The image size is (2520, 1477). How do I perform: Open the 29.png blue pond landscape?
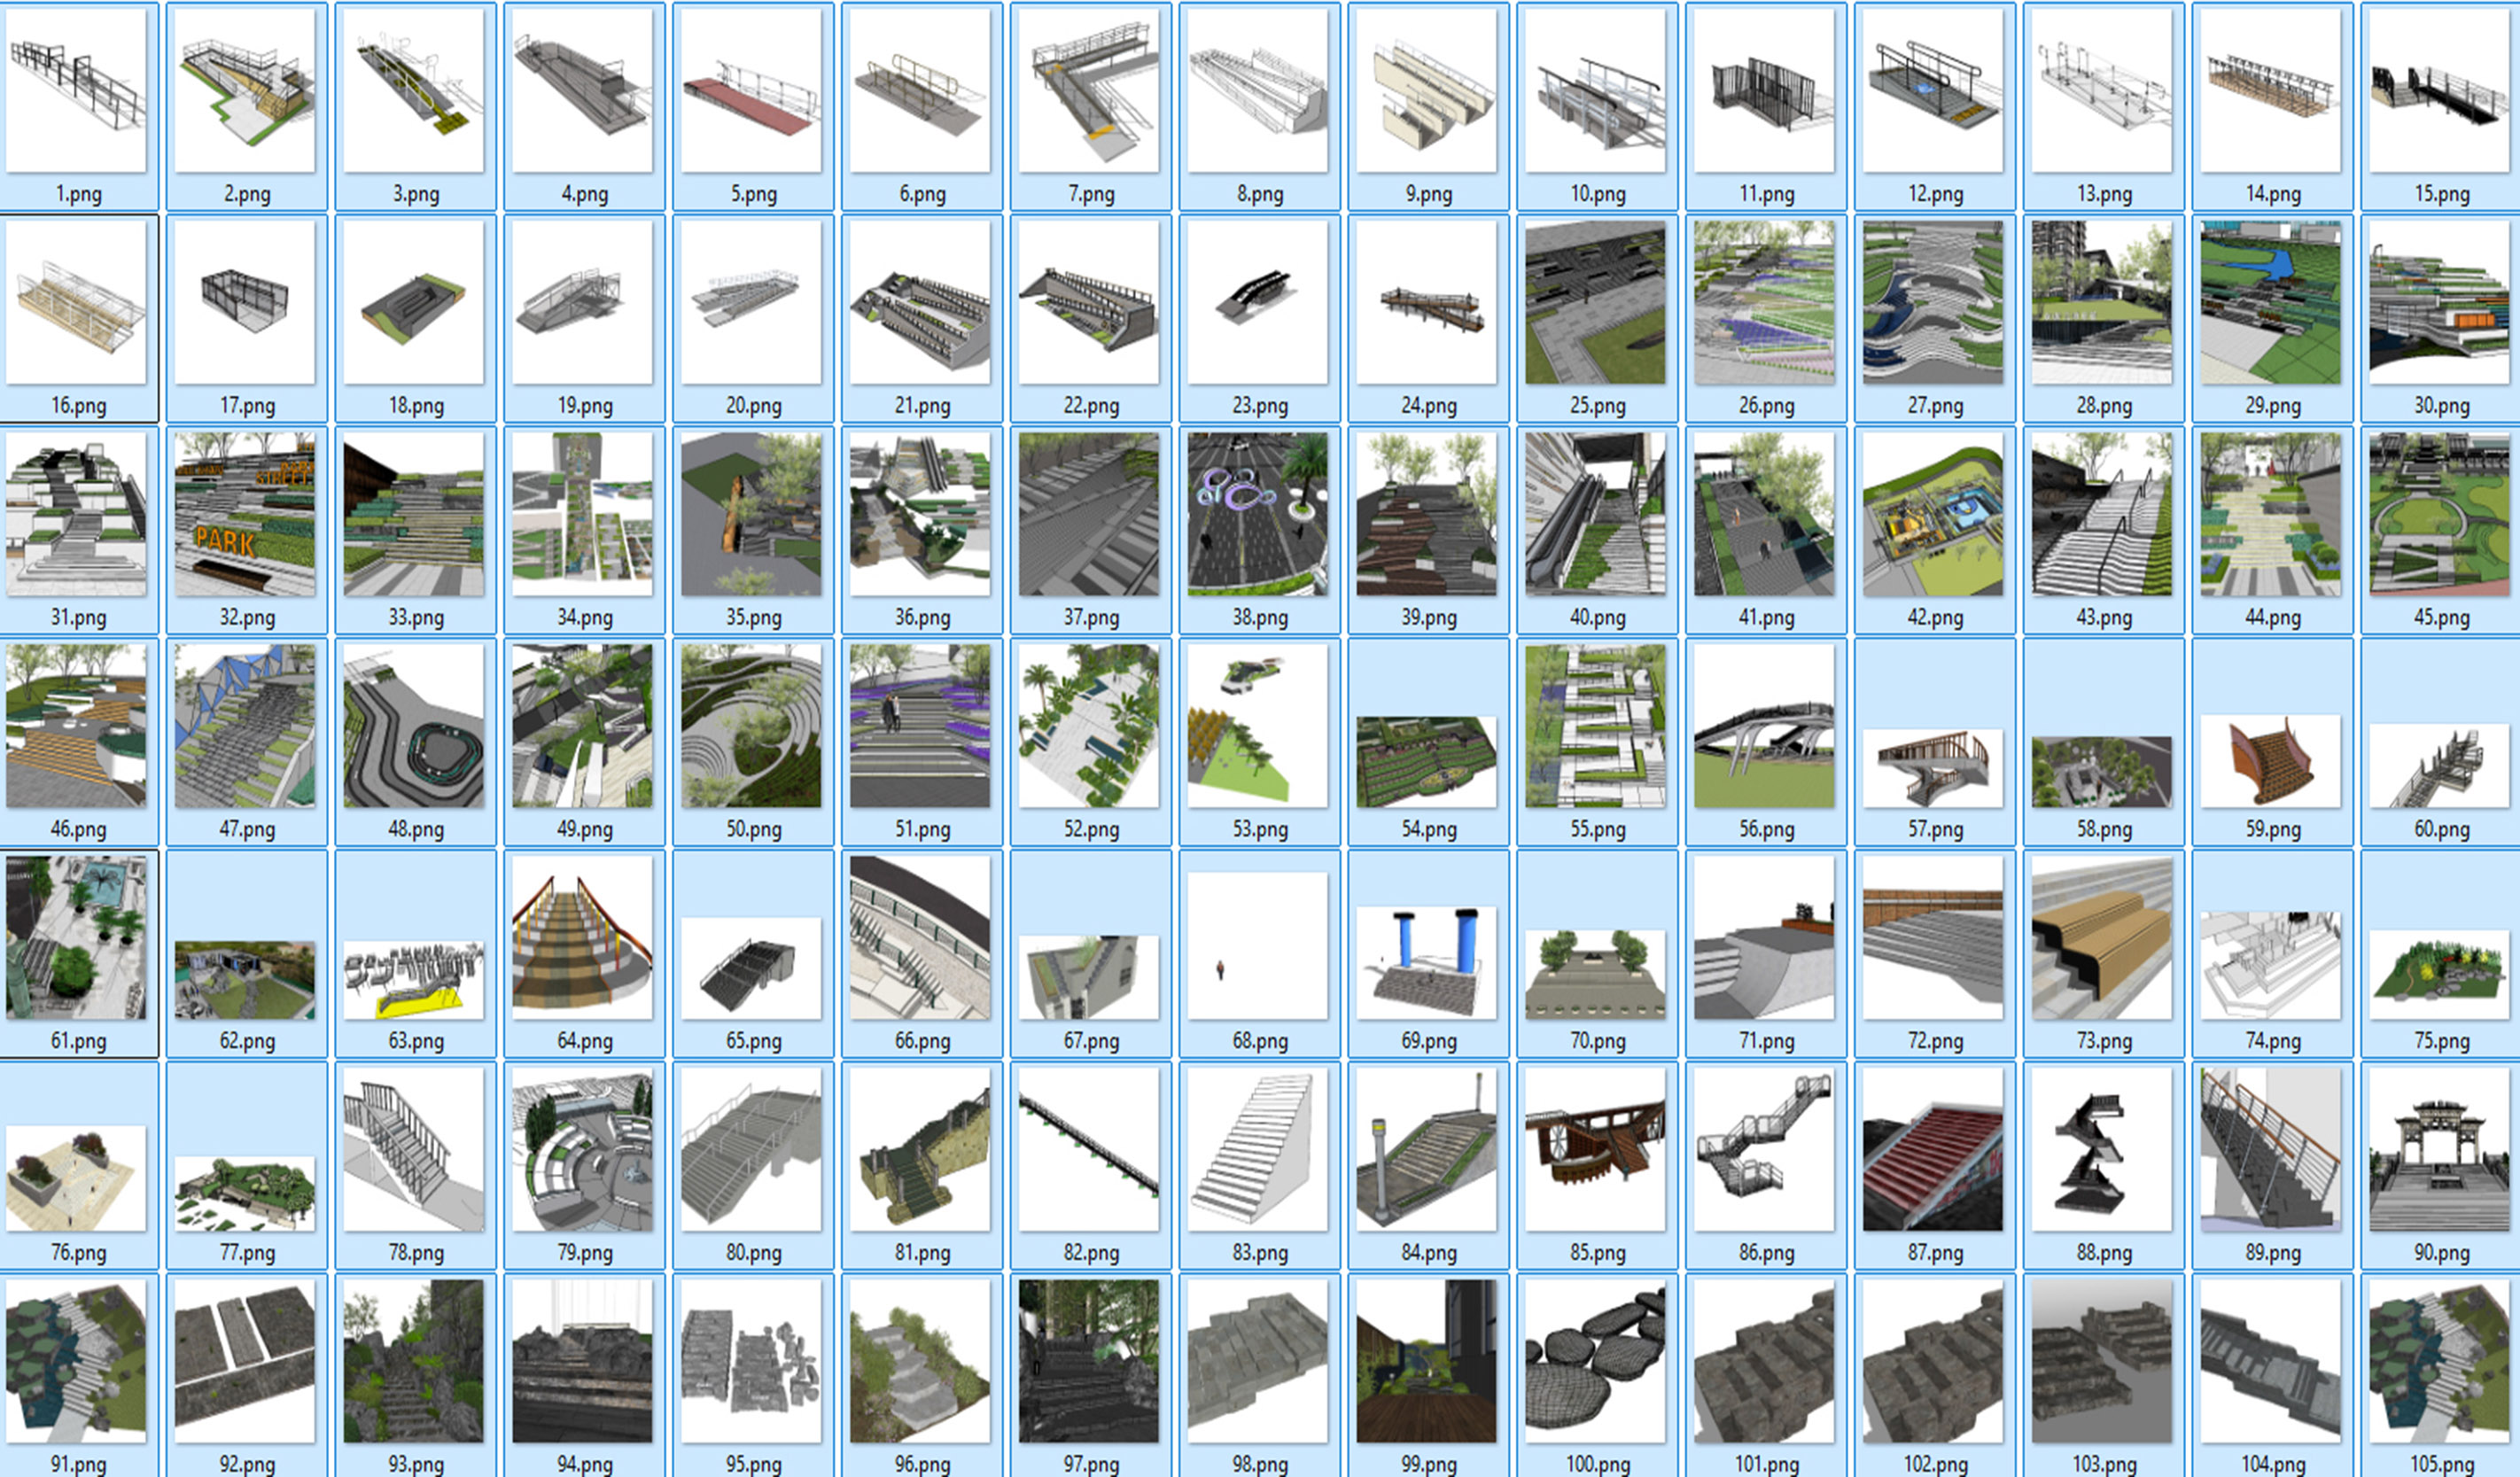pyautogui.click(x=2271, y=302)
